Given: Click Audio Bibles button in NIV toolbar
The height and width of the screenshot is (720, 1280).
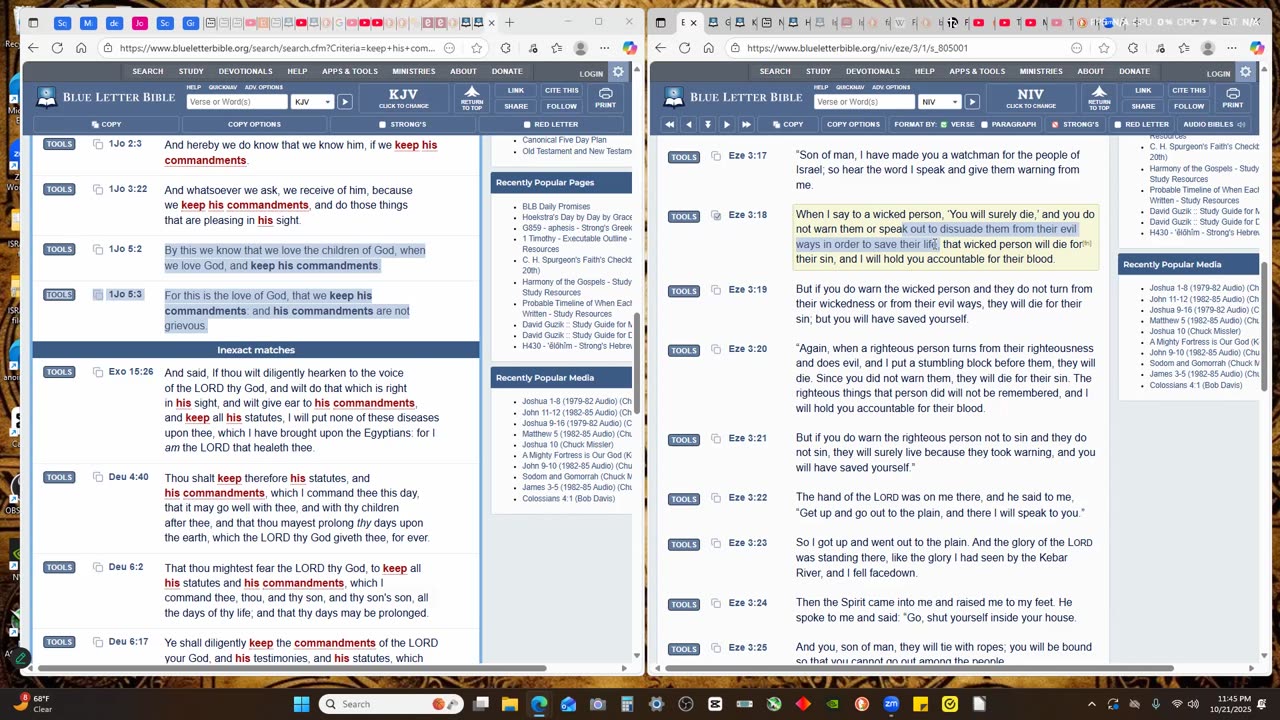Looking at the screenshot, I should 1214,124.
